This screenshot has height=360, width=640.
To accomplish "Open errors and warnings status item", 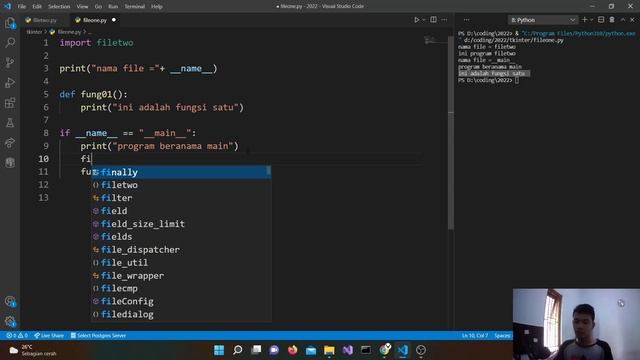I will tap(17, 336).
